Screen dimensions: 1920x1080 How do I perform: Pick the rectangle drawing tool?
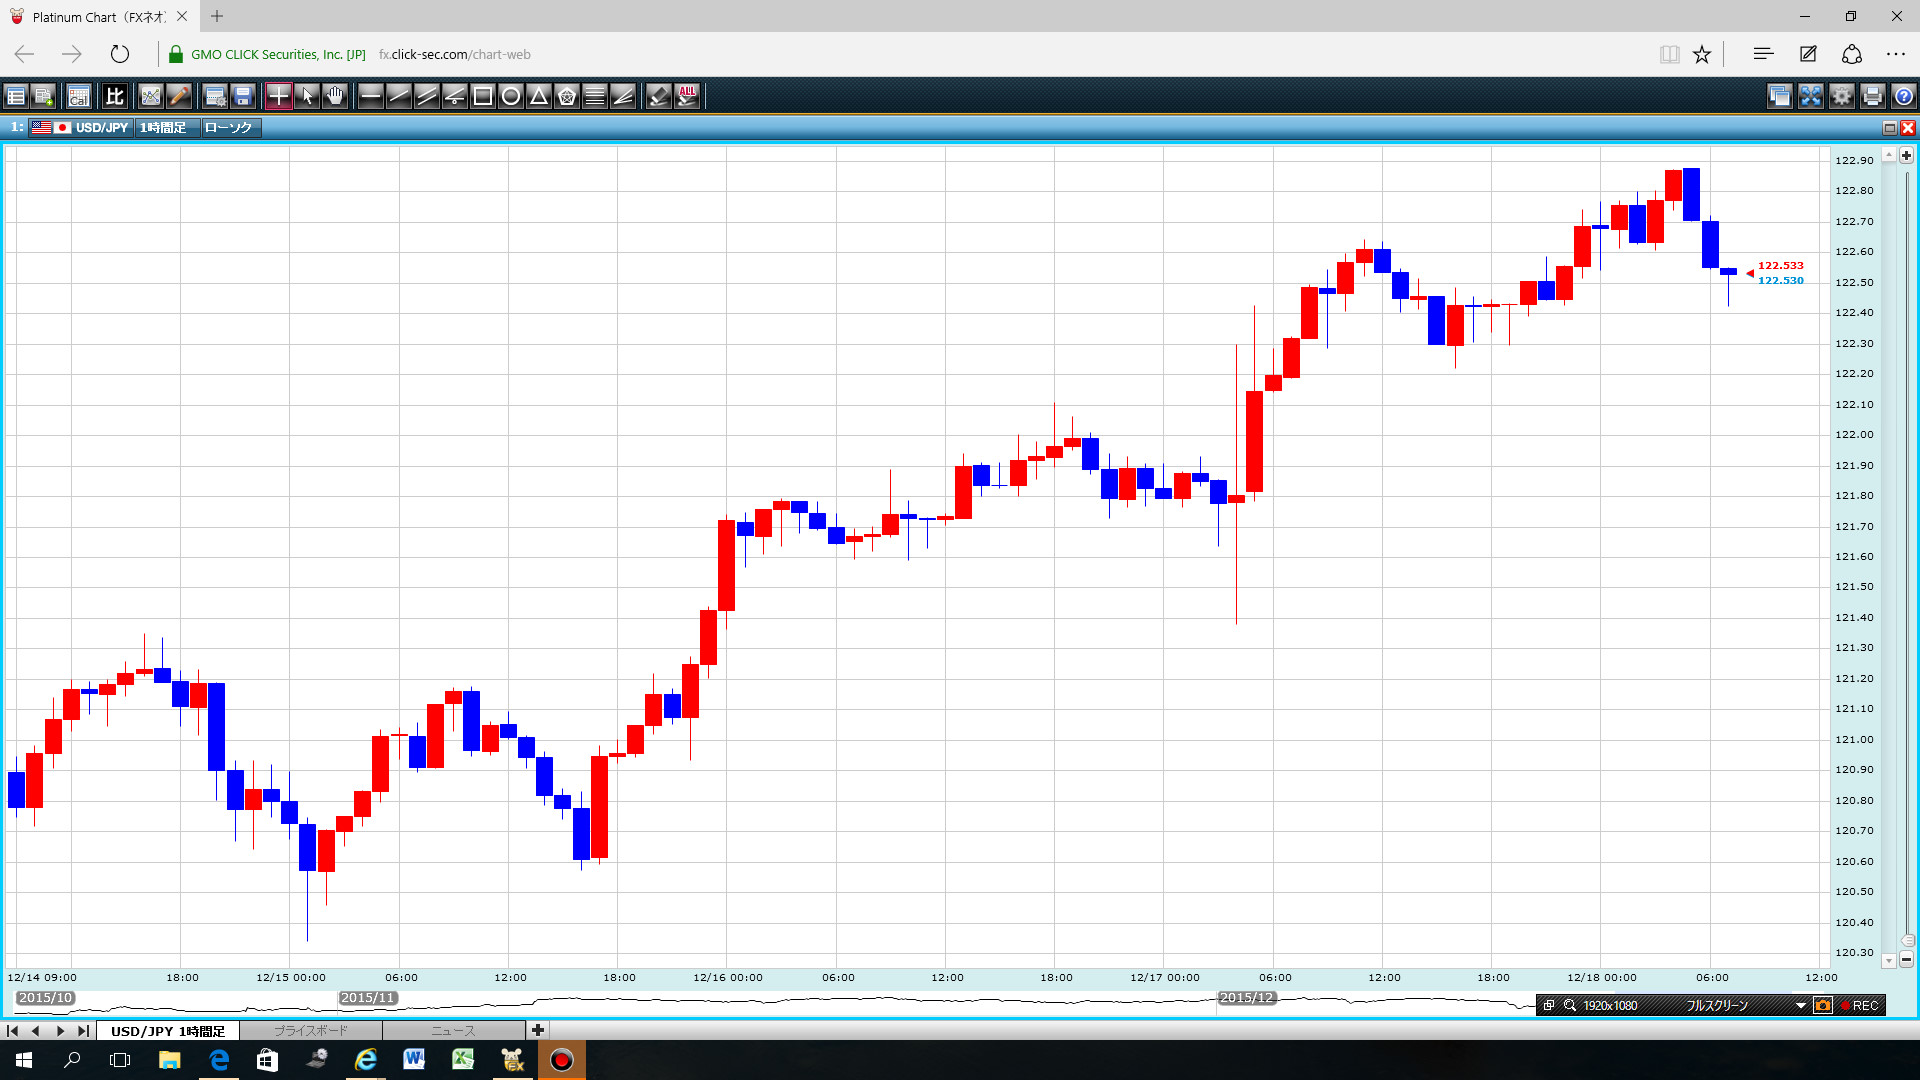482,96
